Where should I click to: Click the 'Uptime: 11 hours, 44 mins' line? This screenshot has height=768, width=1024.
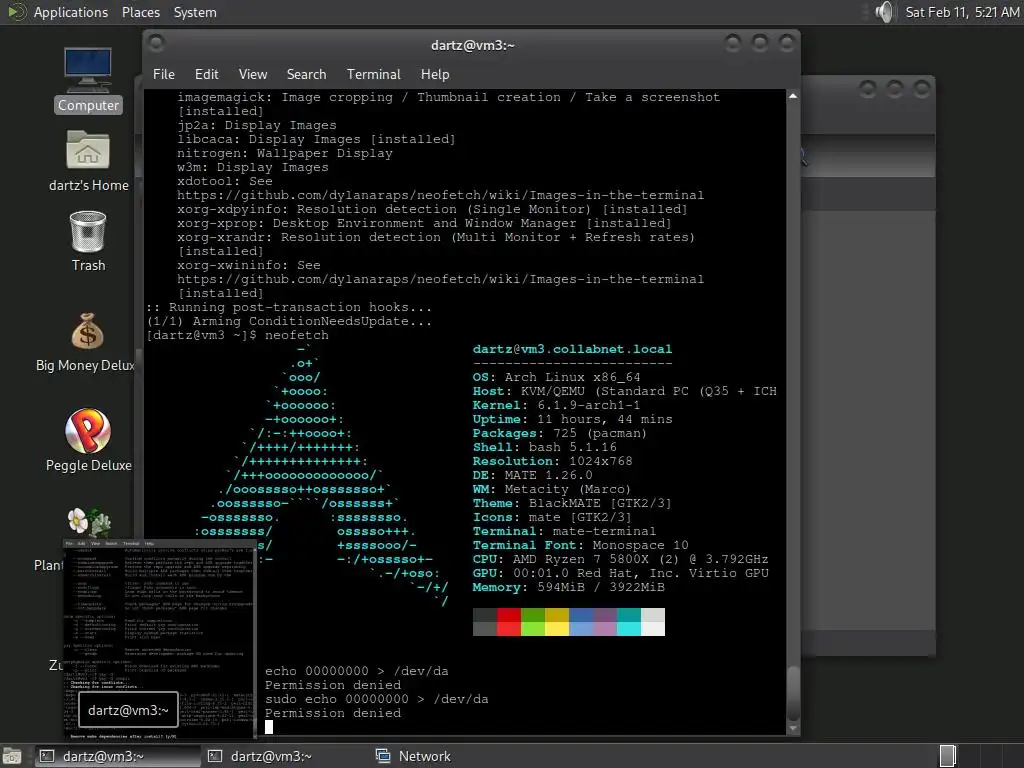[572, 419]
